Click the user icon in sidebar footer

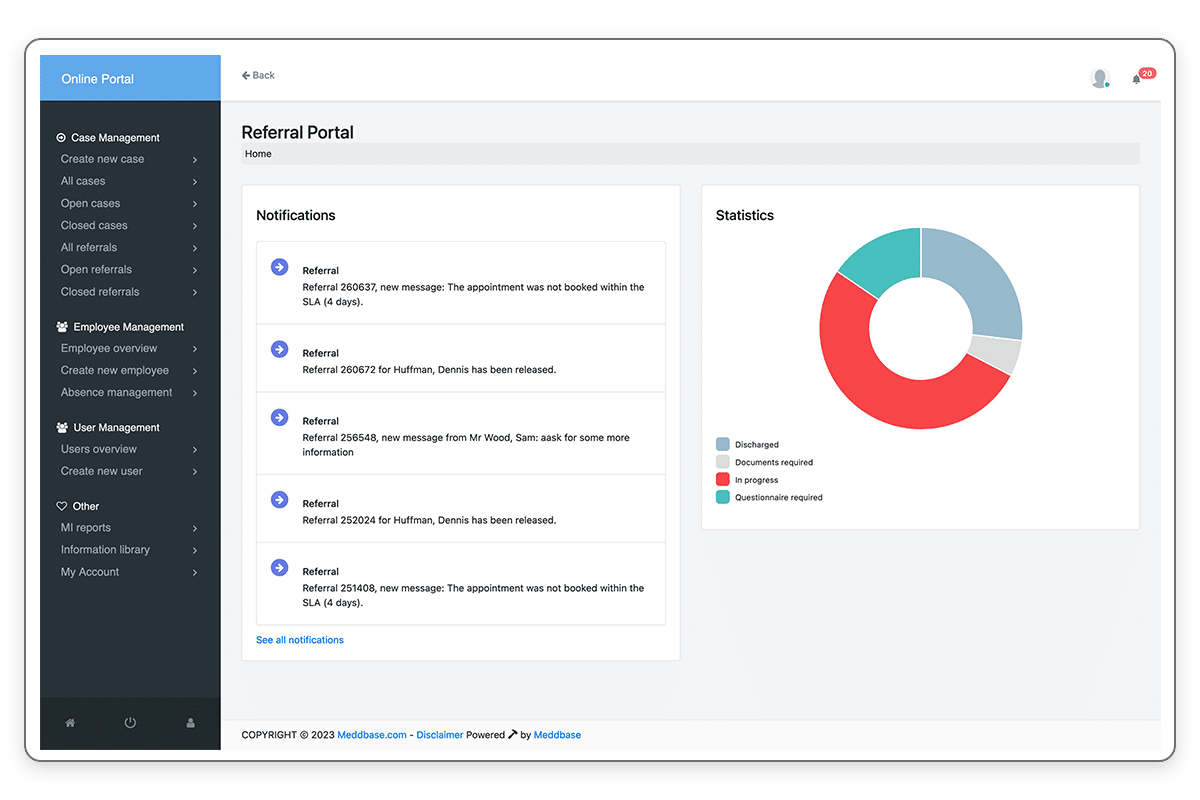point(190,723)
